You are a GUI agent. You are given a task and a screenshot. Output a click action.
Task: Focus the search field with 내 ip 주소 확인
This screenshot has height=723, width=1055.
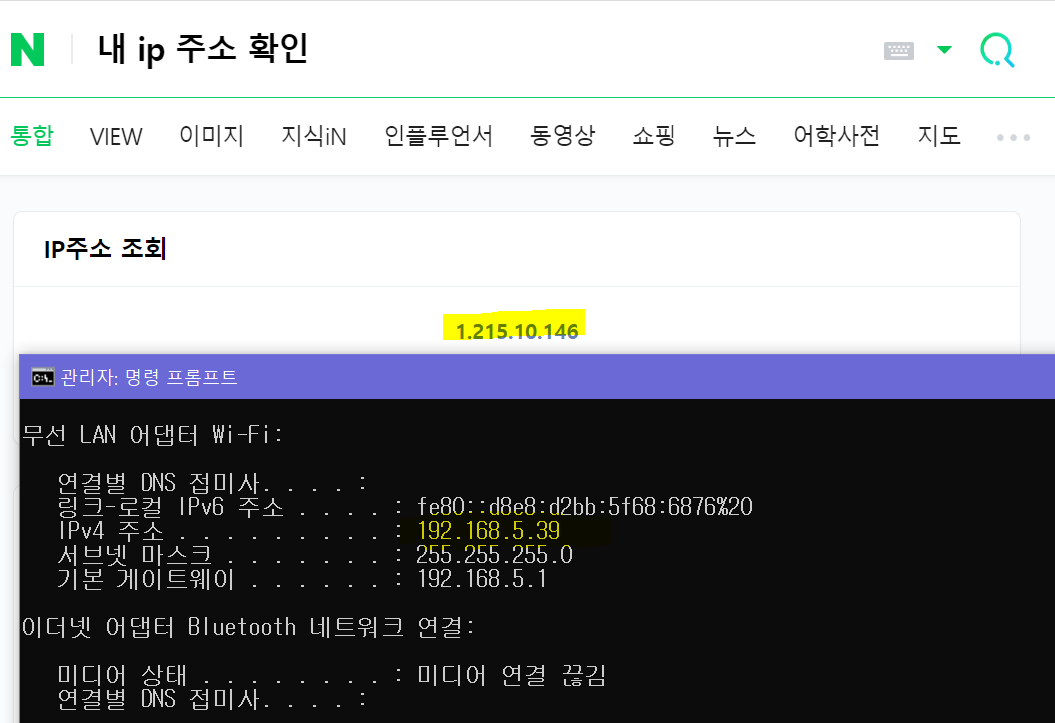click(x=203, y=49)
